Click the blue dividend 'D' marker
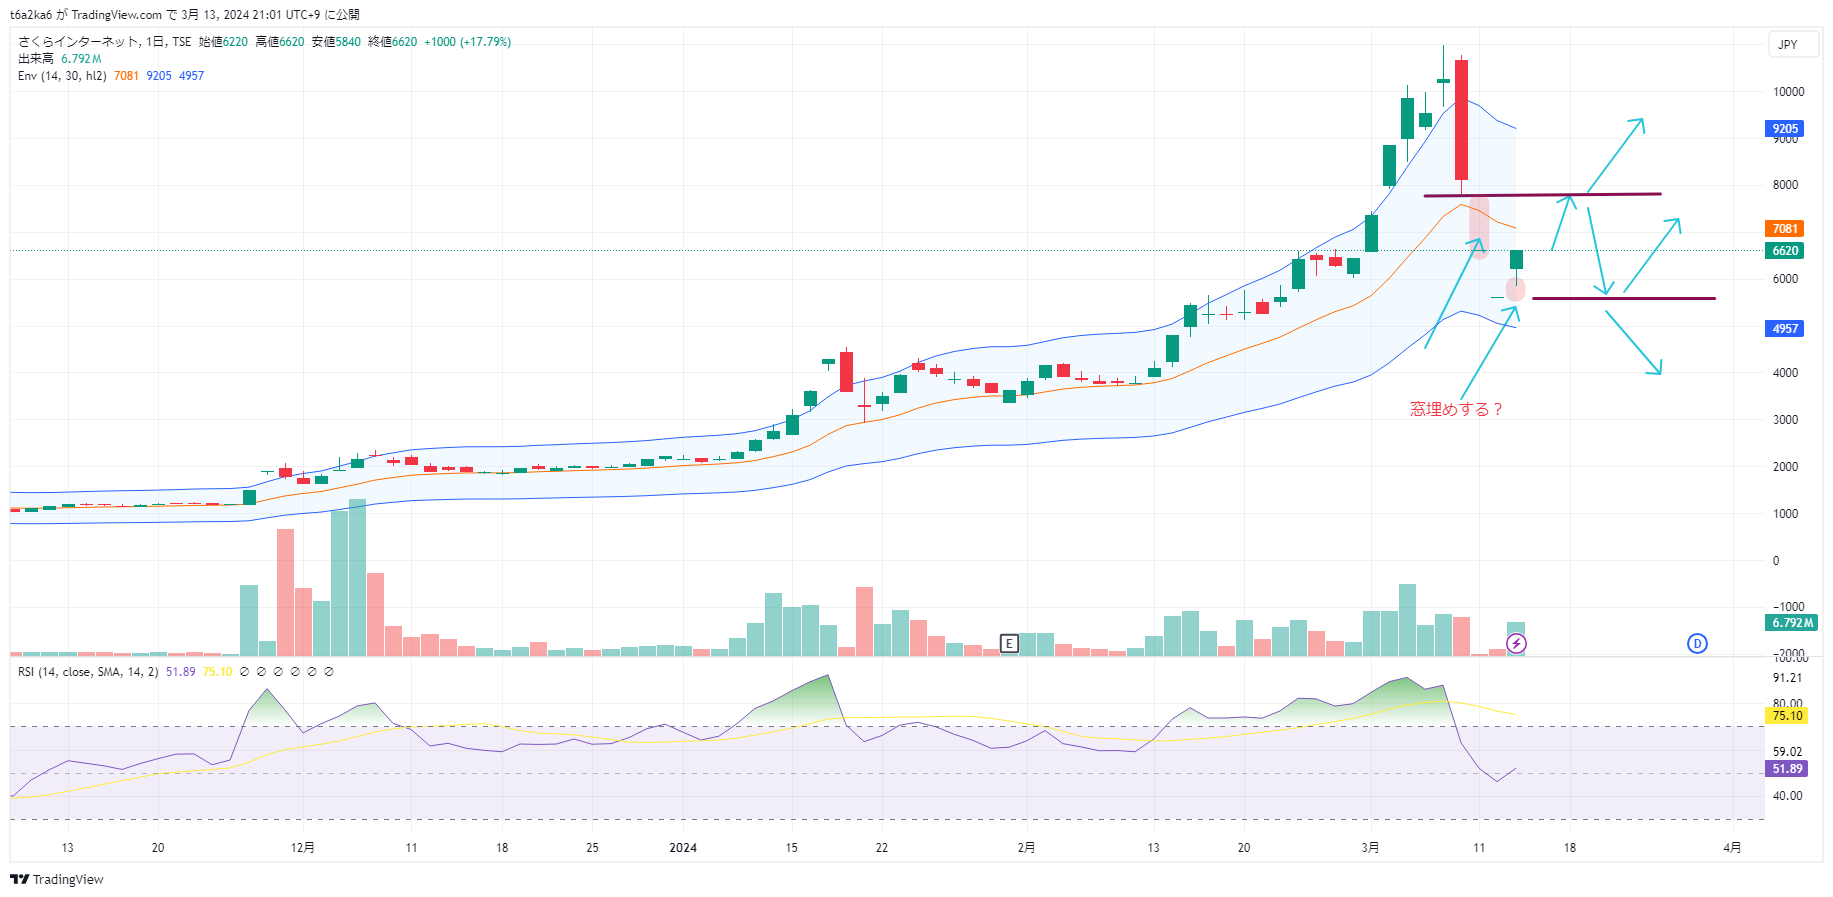Viewport: 1833px width, 897px height. click(x=1697, y=643)
